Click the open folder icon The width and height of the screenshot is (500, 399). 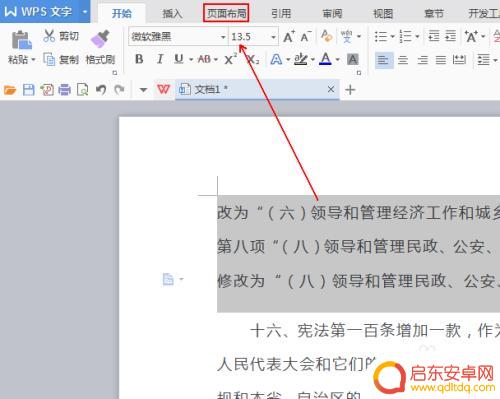10,90
